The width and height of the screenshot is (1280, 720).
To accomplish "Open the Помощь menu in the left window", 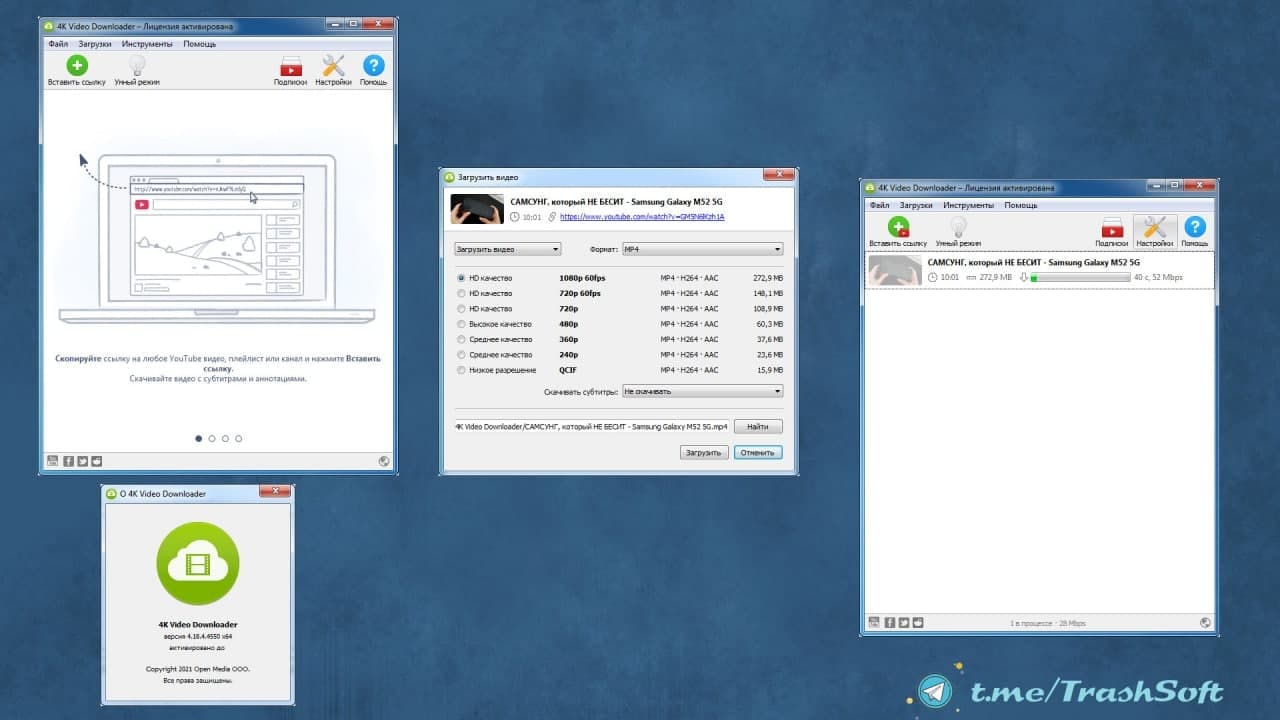I will coord(199,44).
